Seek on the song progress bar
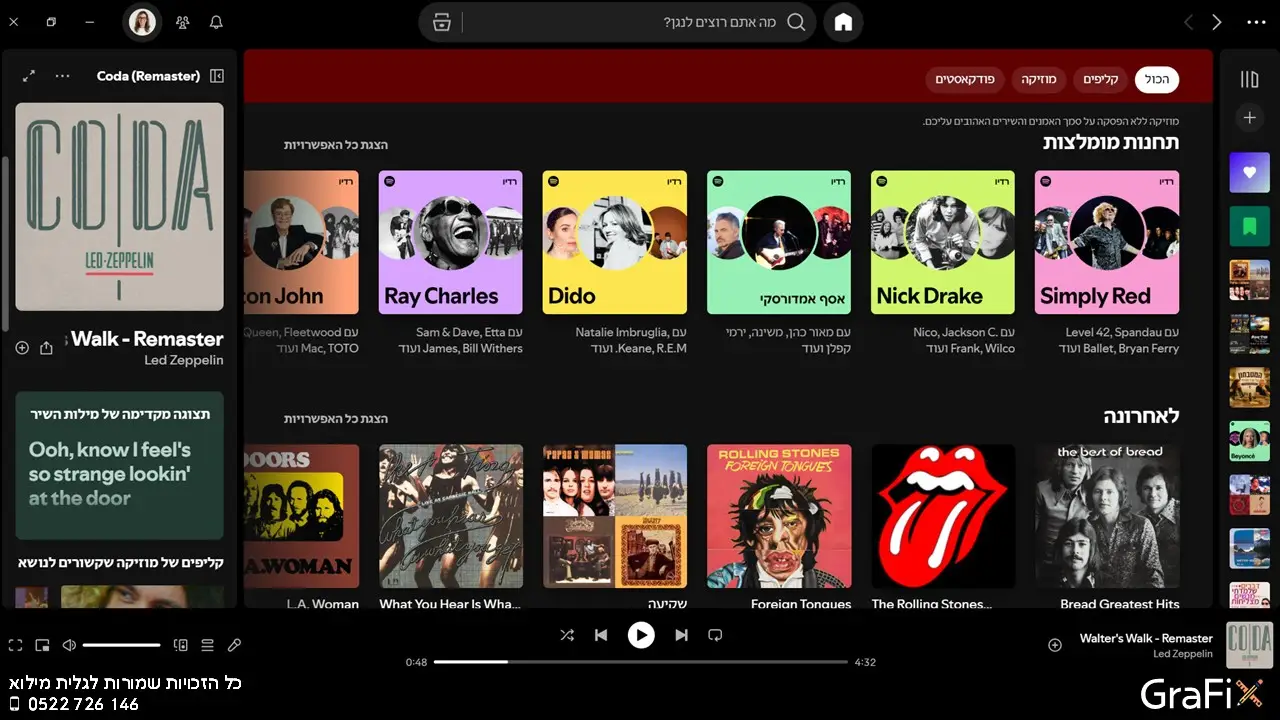The image size is (1280, 720). pyautogui.click(x=641, y=662)
